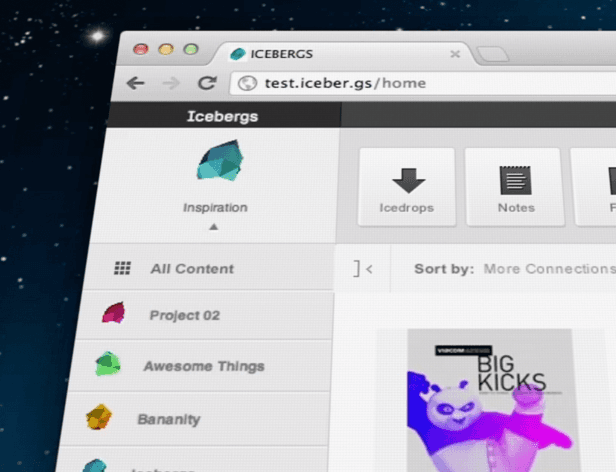
Task: Click the green Awesome Things iceberg icon
Action: point(108,364)
